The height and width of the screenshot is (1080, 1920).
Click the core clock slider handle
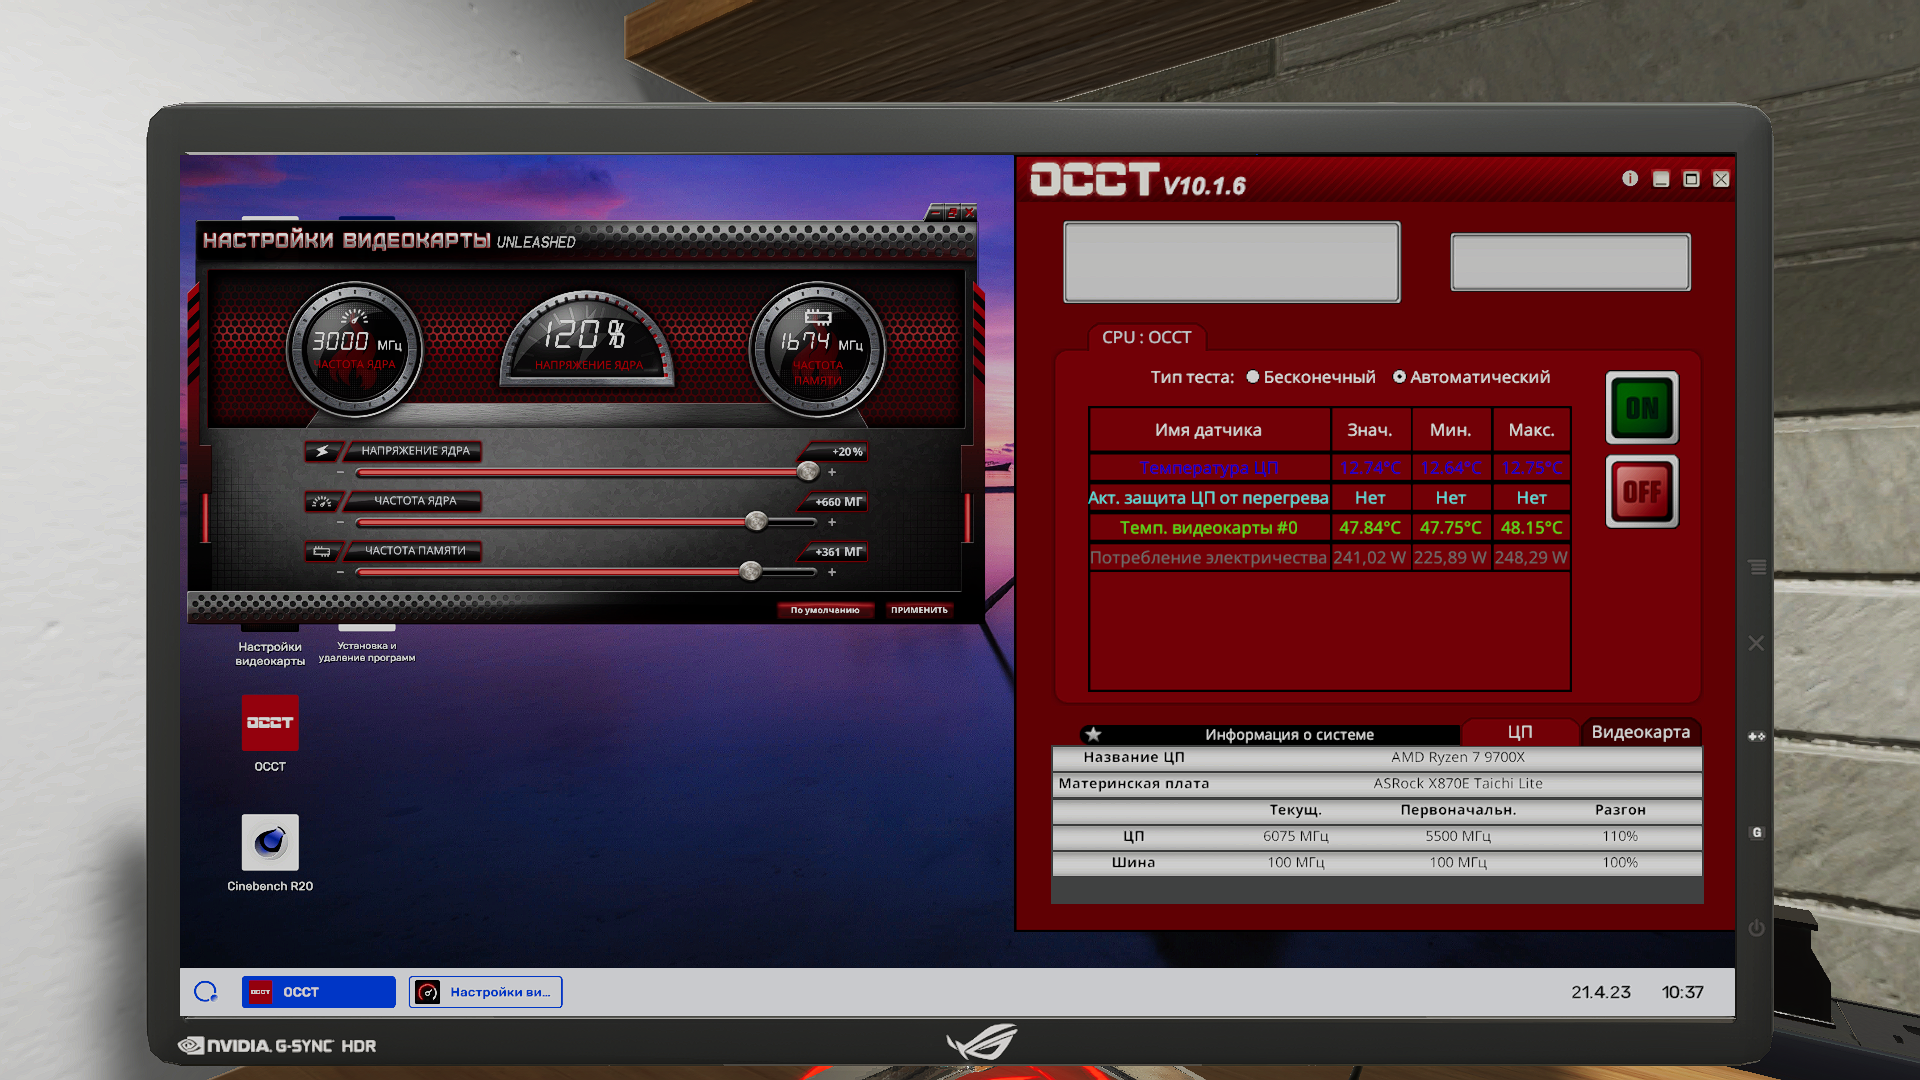click(x=757, y=521)
